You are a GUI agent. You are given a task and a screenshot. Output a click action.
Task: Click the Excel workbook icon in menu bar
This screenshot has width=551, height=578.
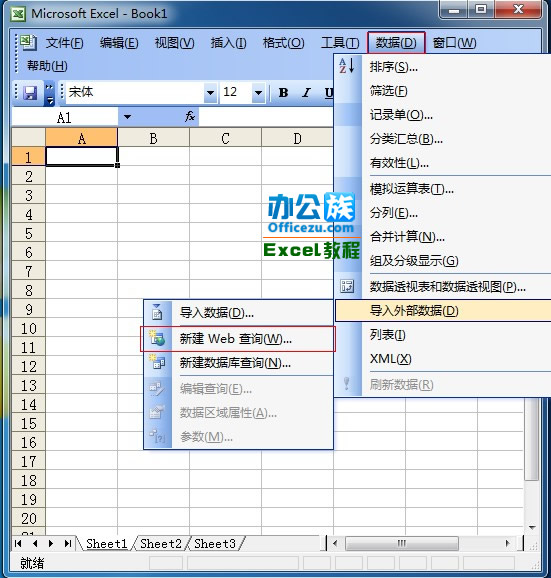28,42
